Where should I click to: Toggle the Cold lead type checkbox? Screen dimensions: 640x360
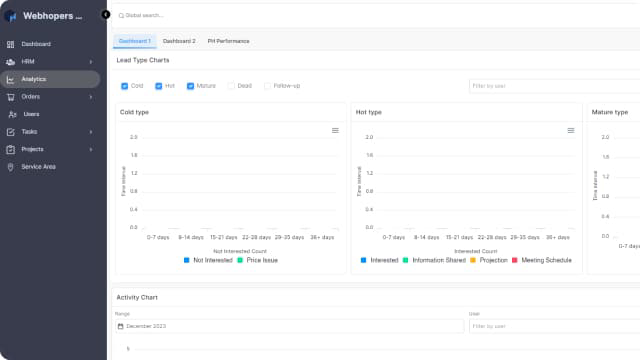[124, 86]
